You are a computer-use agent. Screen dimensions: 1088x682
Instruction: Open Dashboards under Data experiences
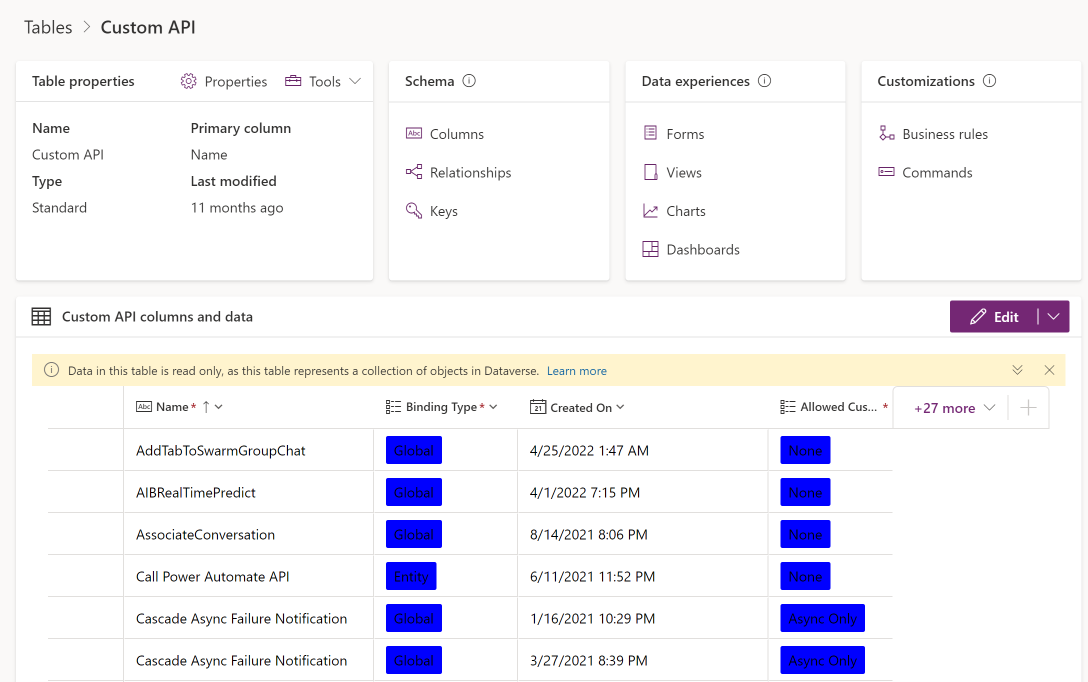pos(701,249)
